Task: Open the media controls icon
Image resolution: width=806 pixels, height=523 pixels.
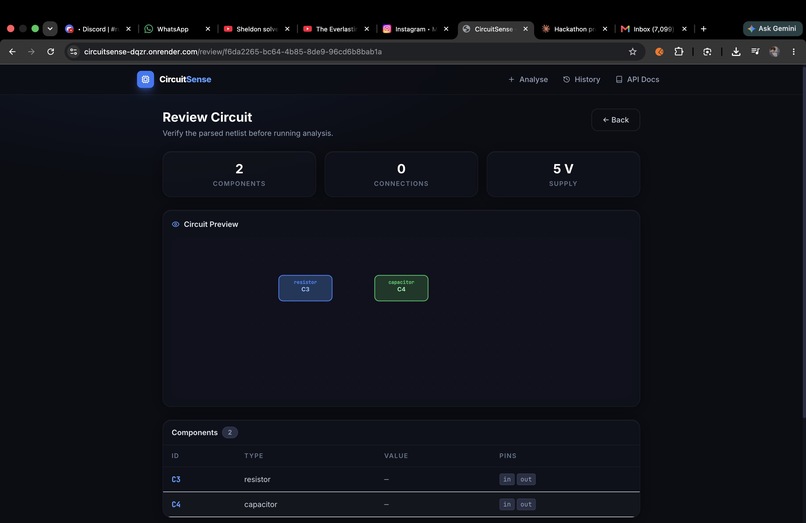Action: [755, 51]
